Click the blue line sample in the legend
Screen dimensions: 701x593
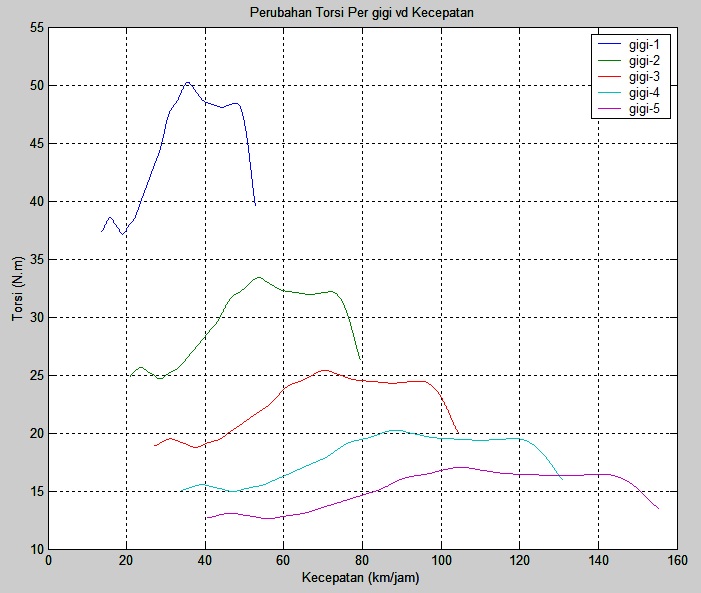coord(610,45)
